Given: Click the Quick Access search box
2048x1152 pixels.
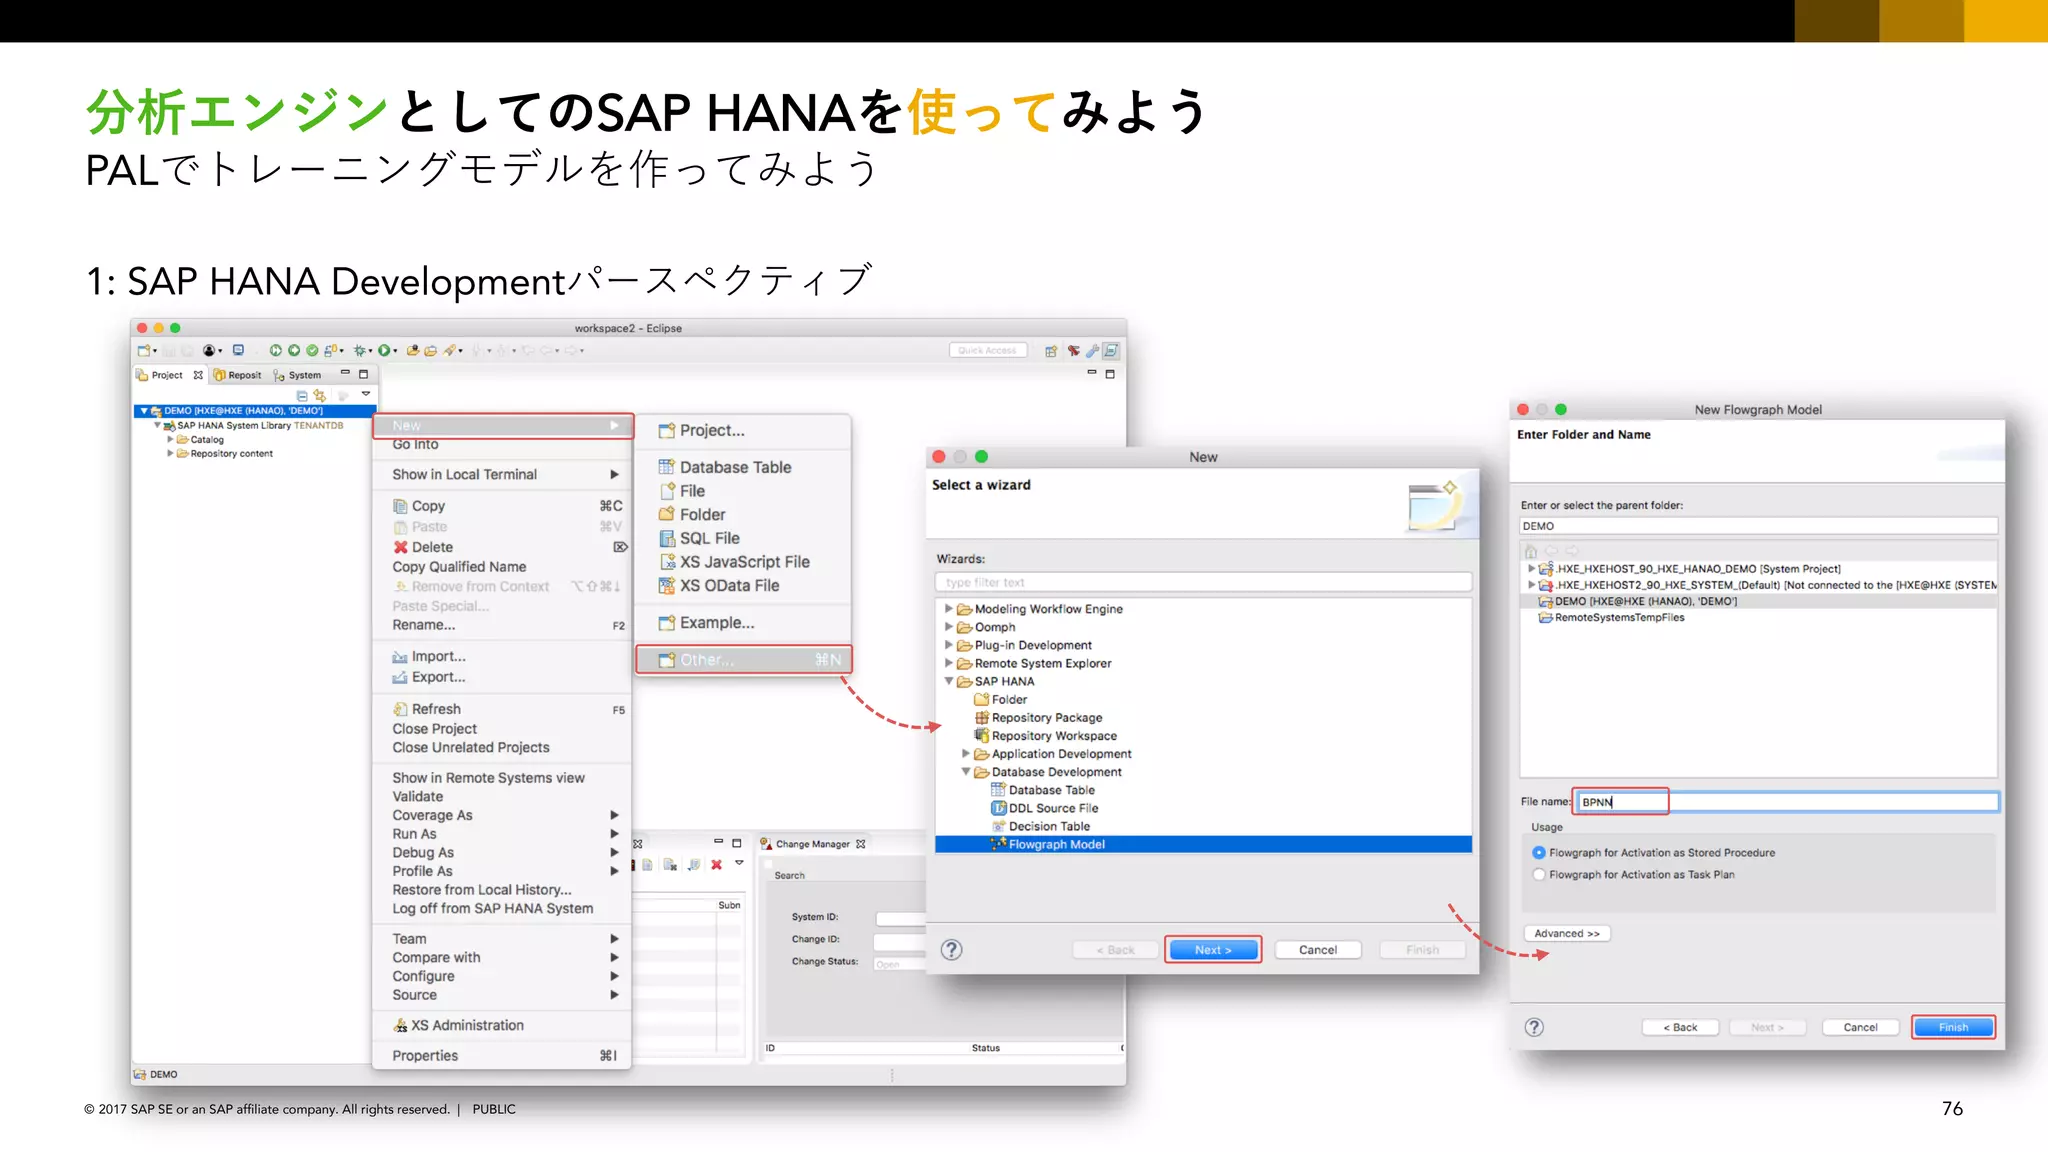Looking at the screenshot, I should (x=987, y=351).
